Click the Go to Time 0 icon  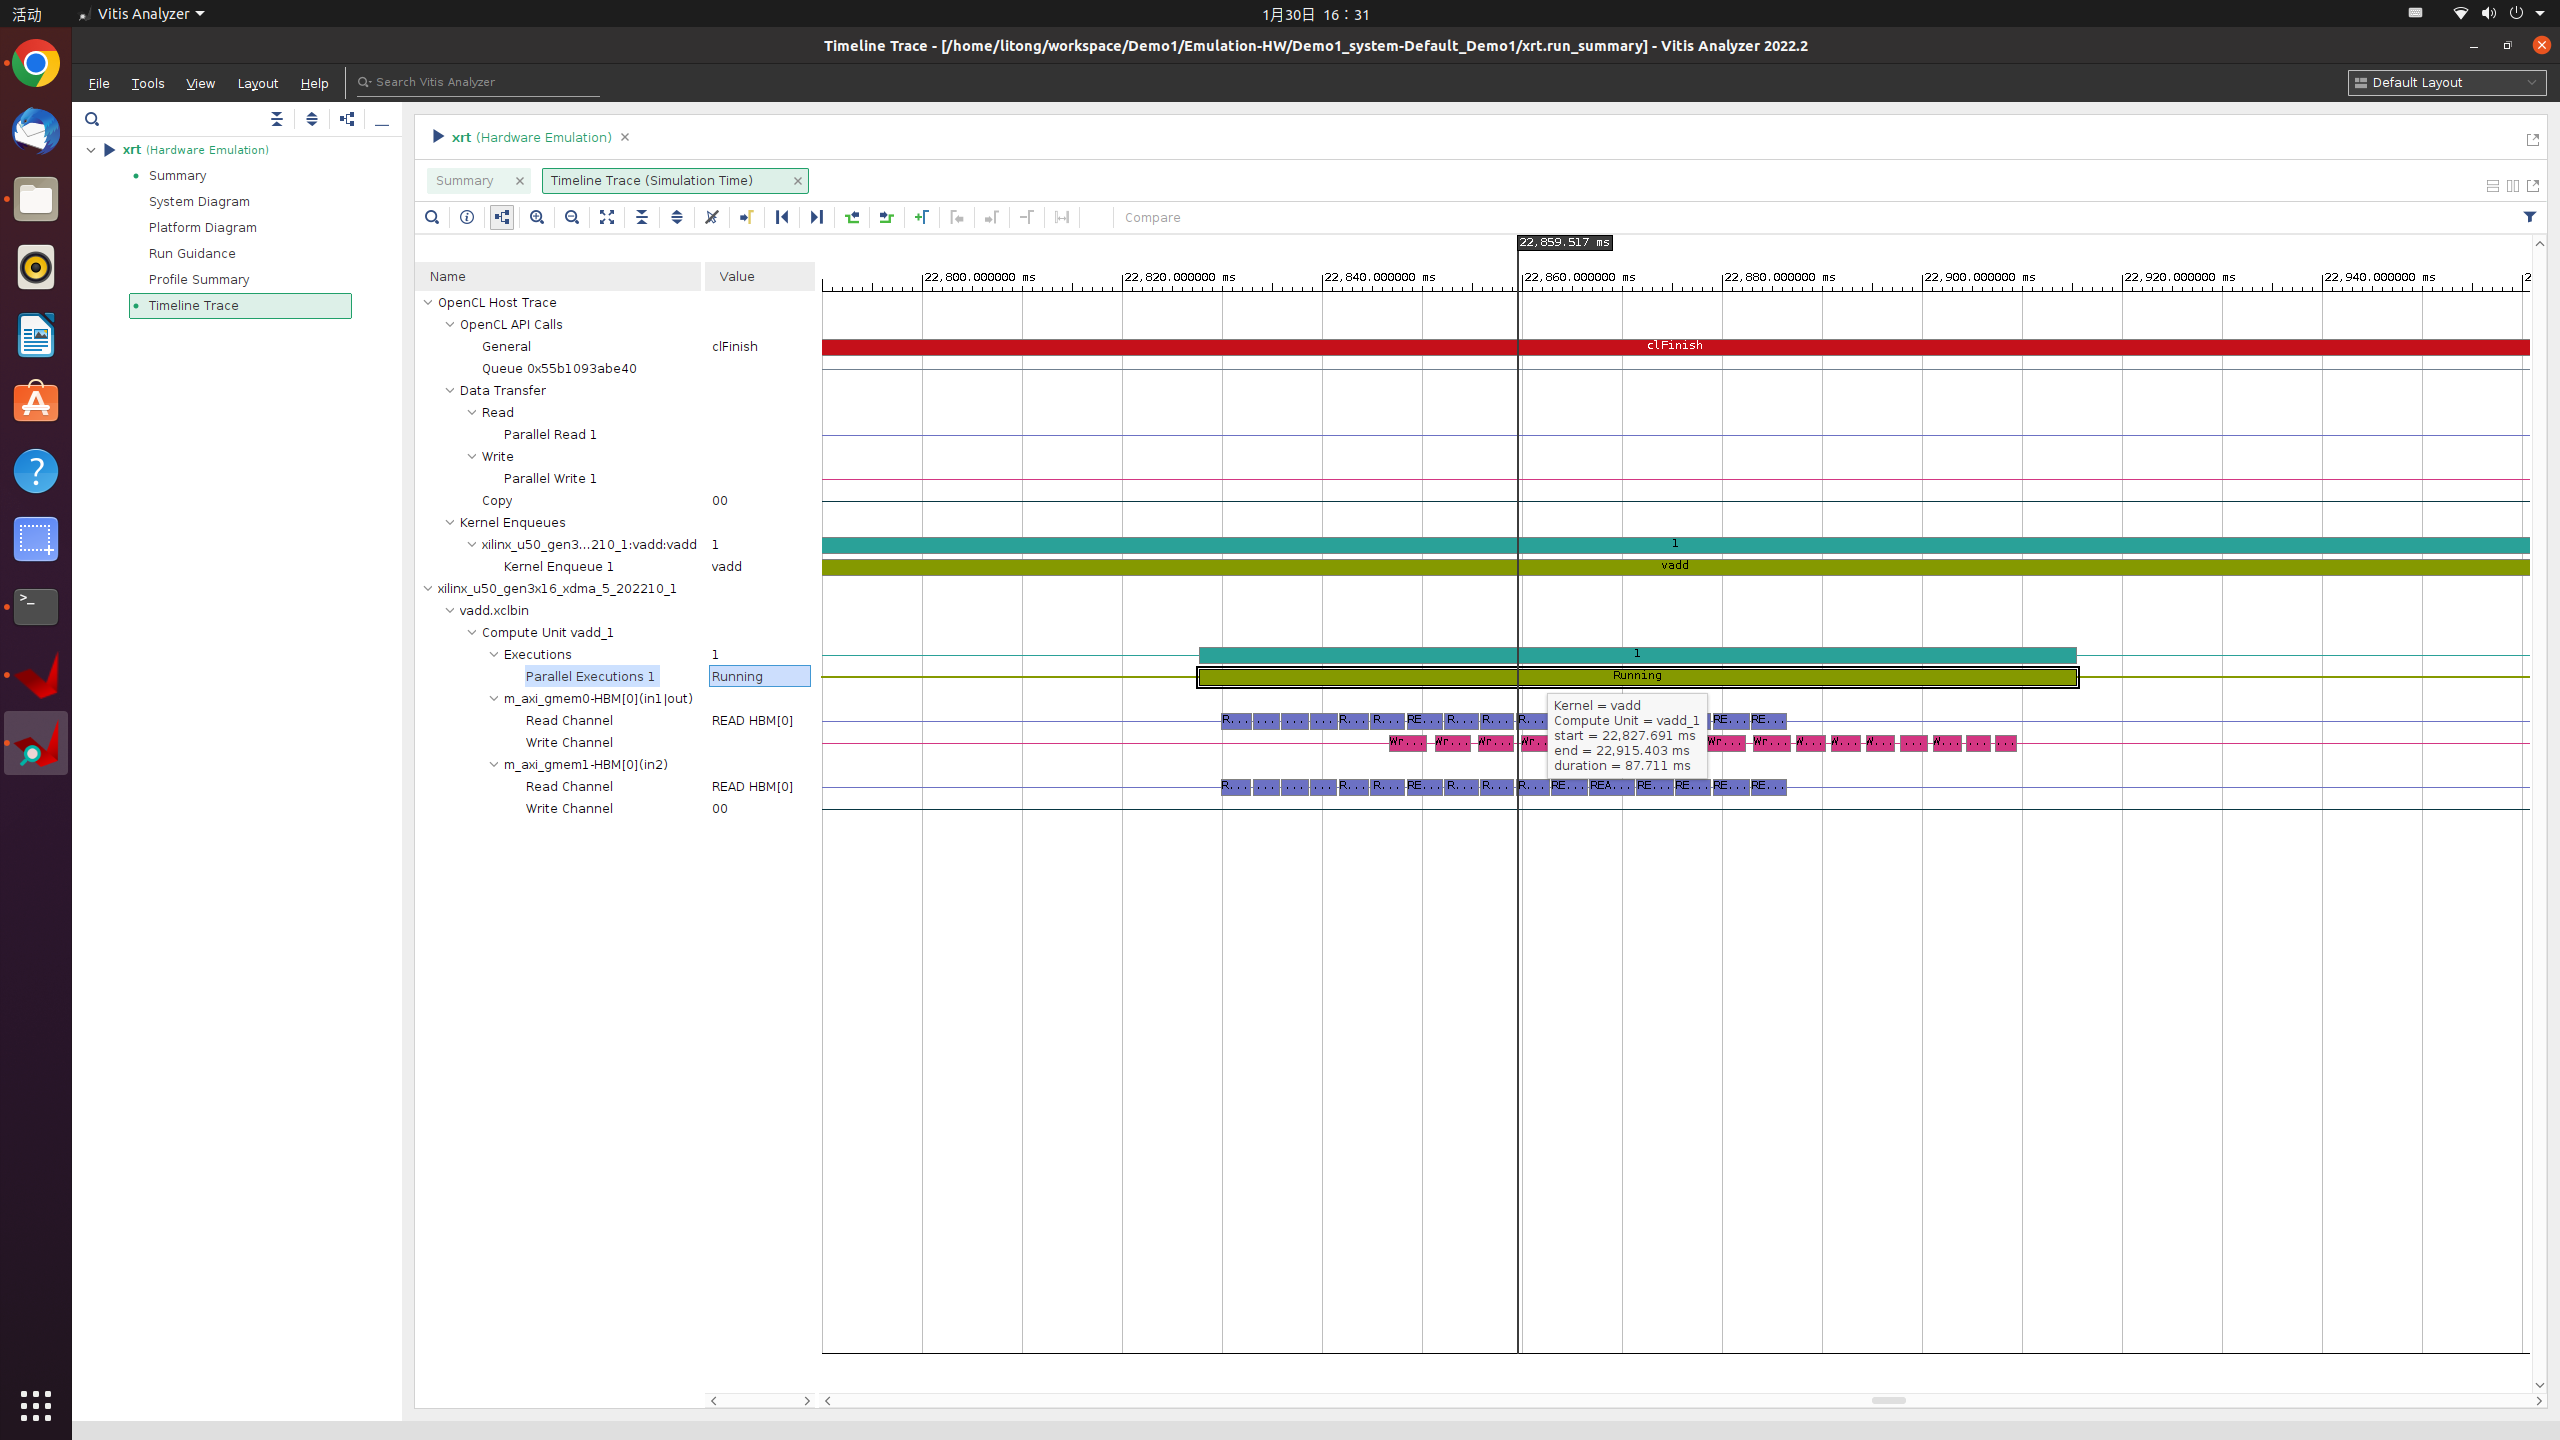(782, 217)
